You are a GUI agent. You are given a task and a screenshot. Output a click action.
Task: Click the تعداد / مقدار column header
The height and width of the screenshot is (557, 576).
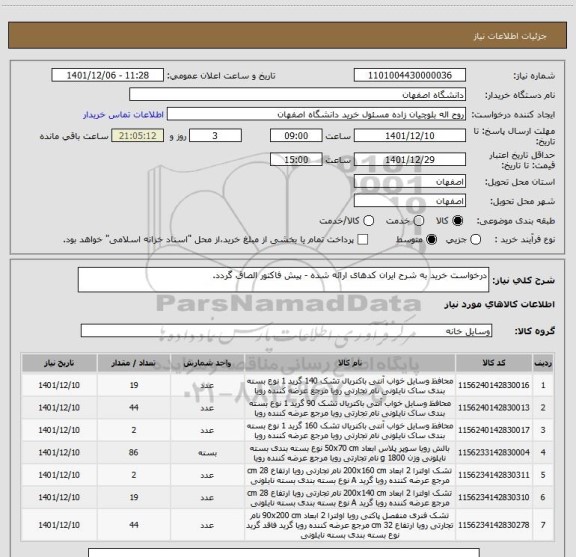click(x=134, y=363)
